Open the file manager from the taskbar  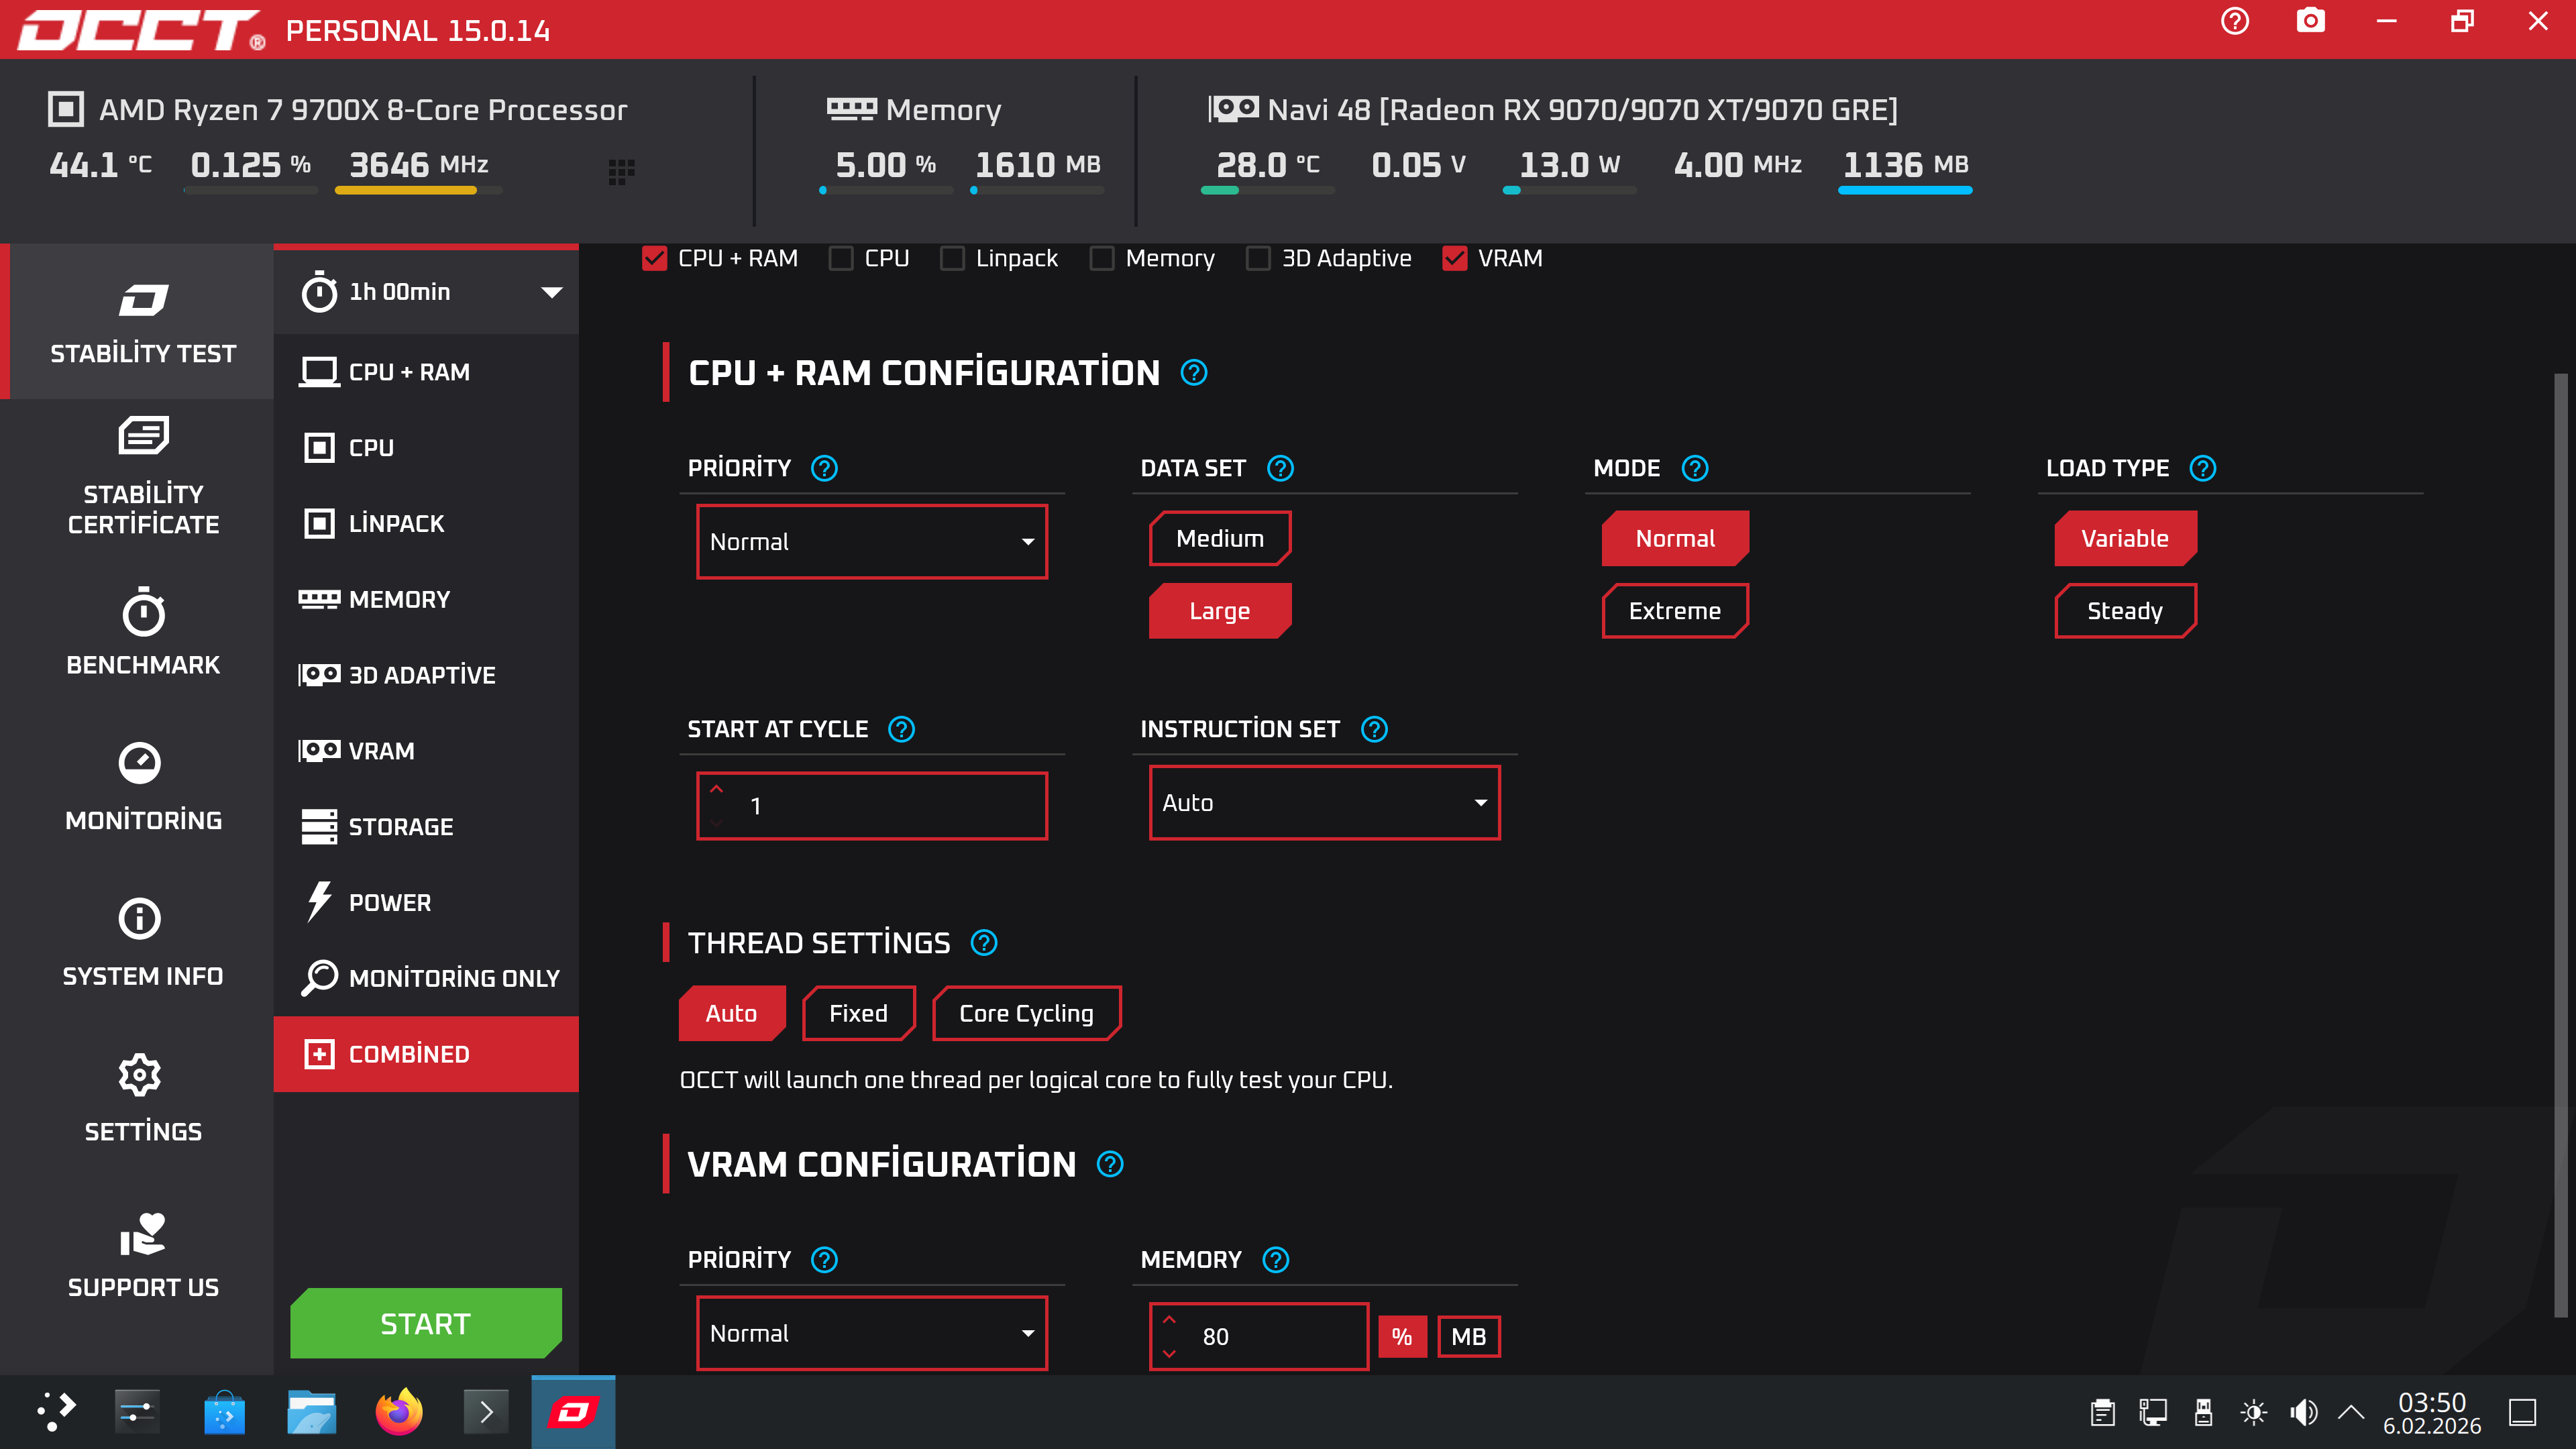coord(312,1412)
